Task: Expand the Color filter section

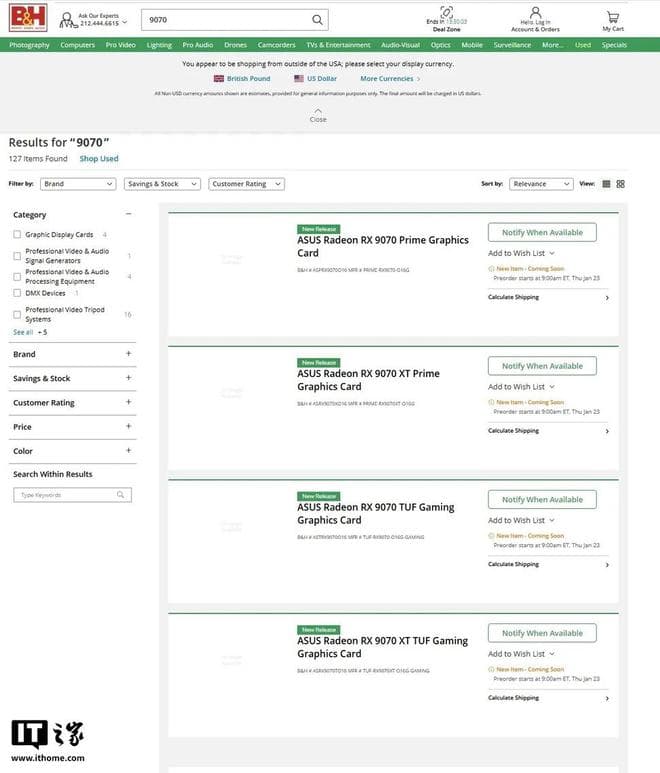Action: click(128, 451)
